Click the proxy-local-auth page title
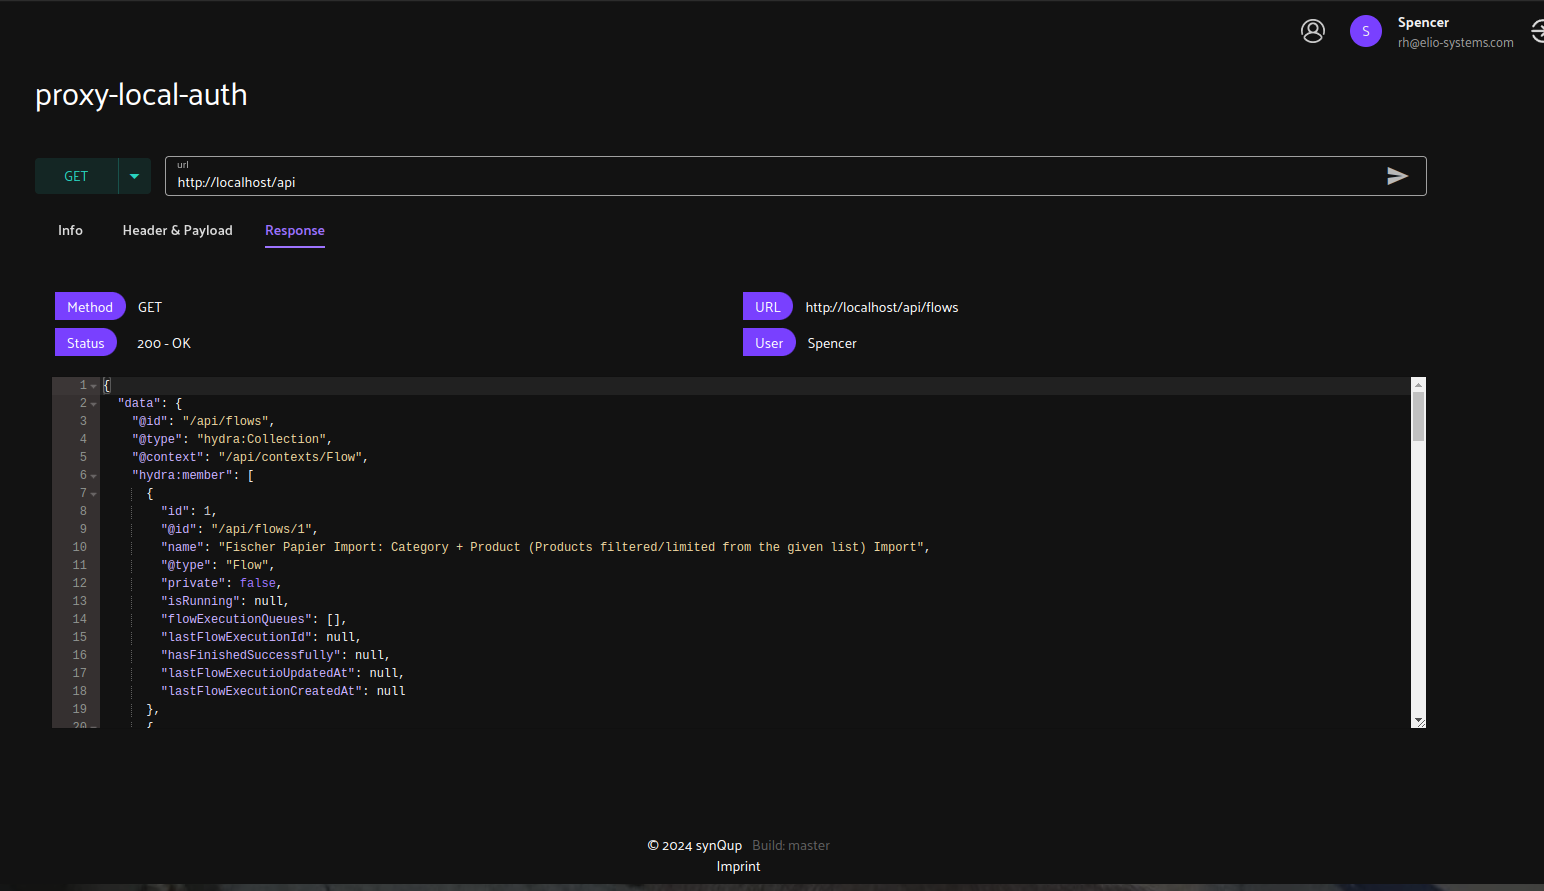 click(141, 95)
